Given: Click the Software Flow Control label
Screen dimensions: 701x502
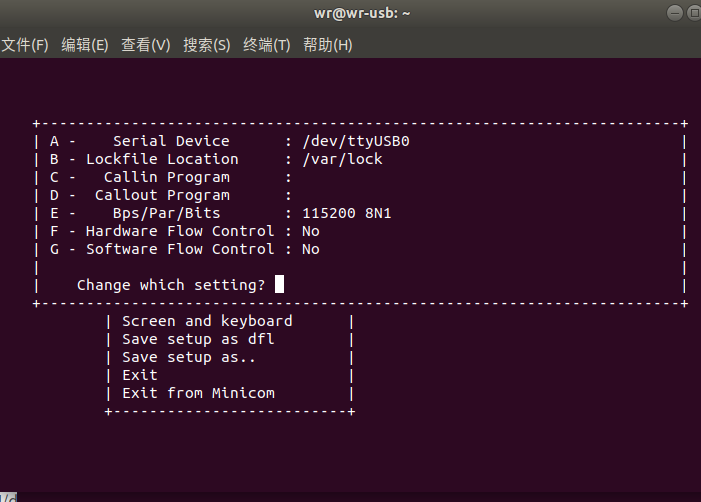Looking at the screenshot, I should click(x=180, y=249).
